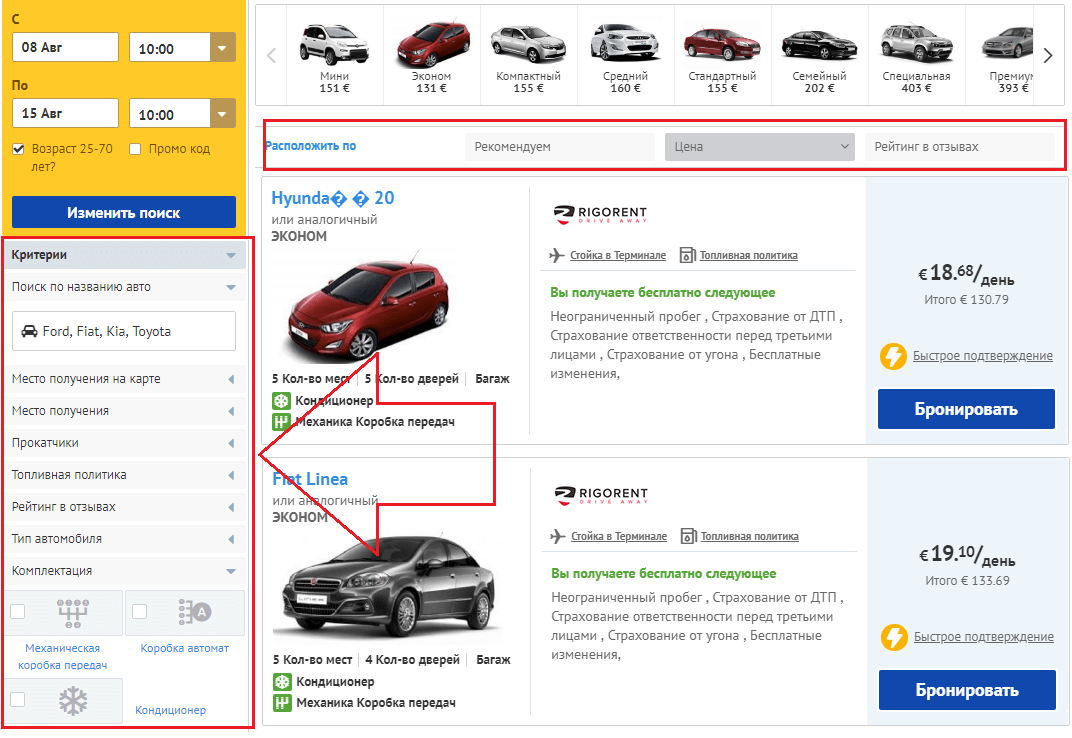Click the automatic gearbox filter icon
1072x738 pixels.
195,612
